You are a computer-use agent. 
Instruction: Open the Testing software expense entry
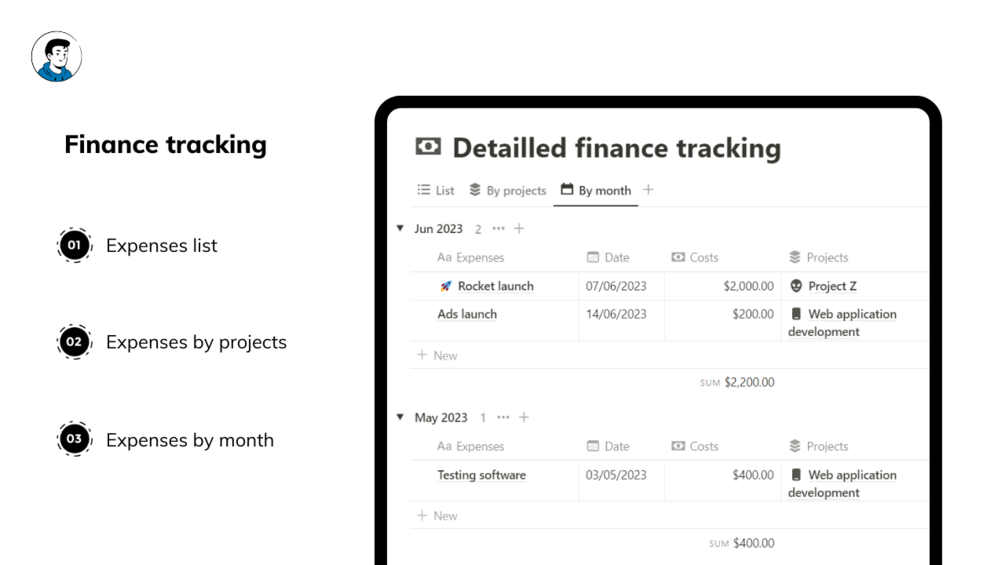[481, 475]
